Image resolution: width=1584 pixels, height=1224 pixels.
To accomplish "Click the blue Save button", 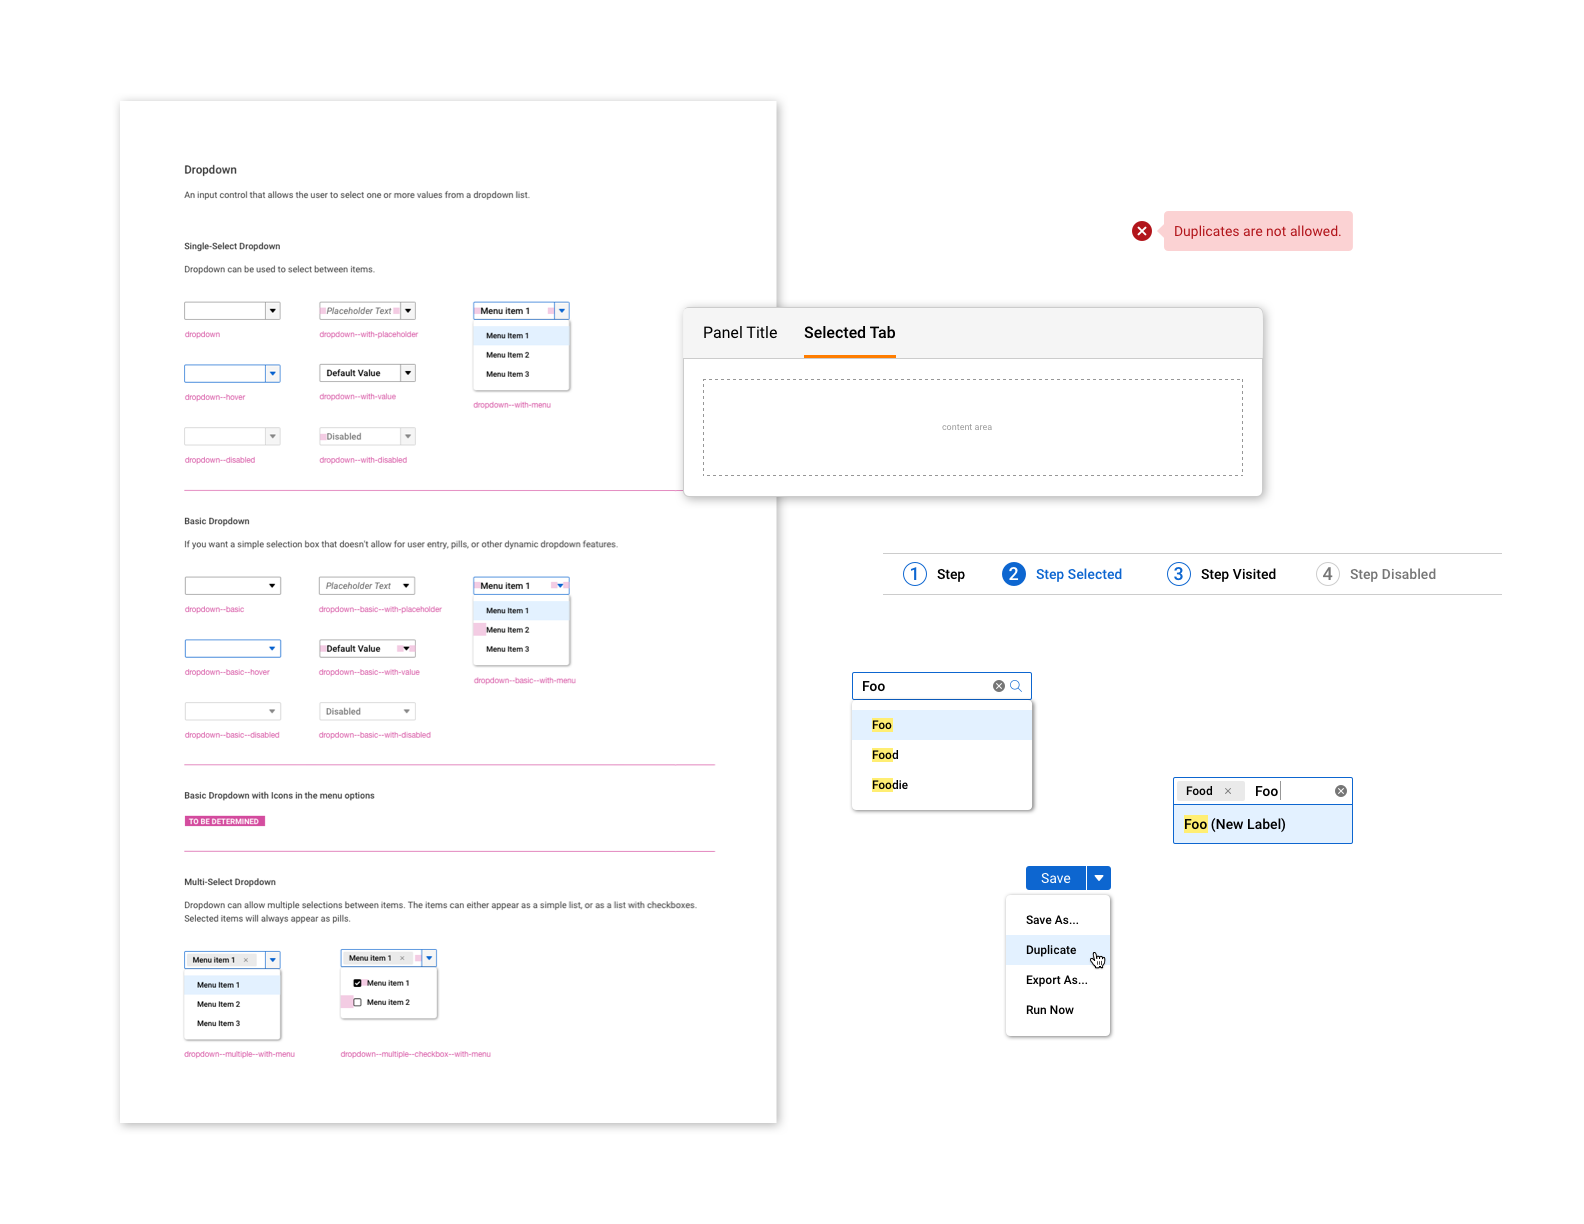I will [1056, 878].
